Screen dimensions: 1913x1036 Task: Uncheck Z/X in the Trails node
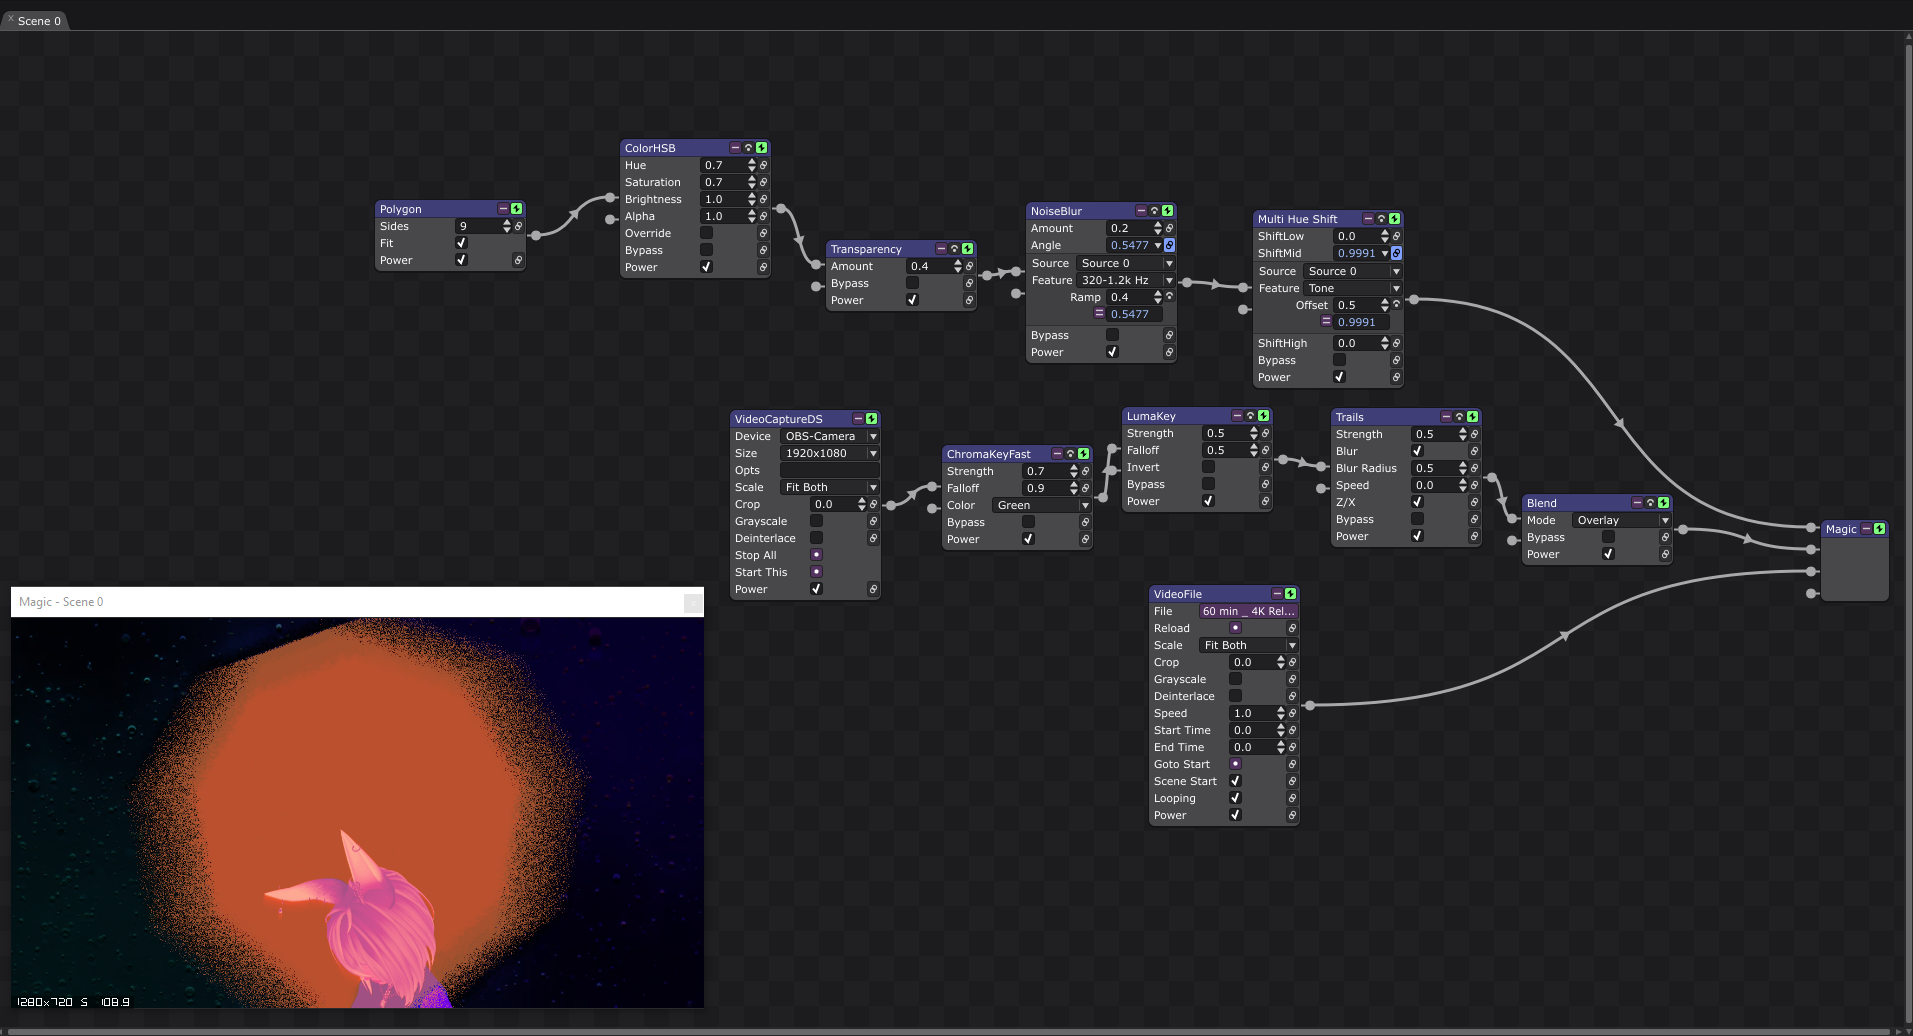(1417, 502)
